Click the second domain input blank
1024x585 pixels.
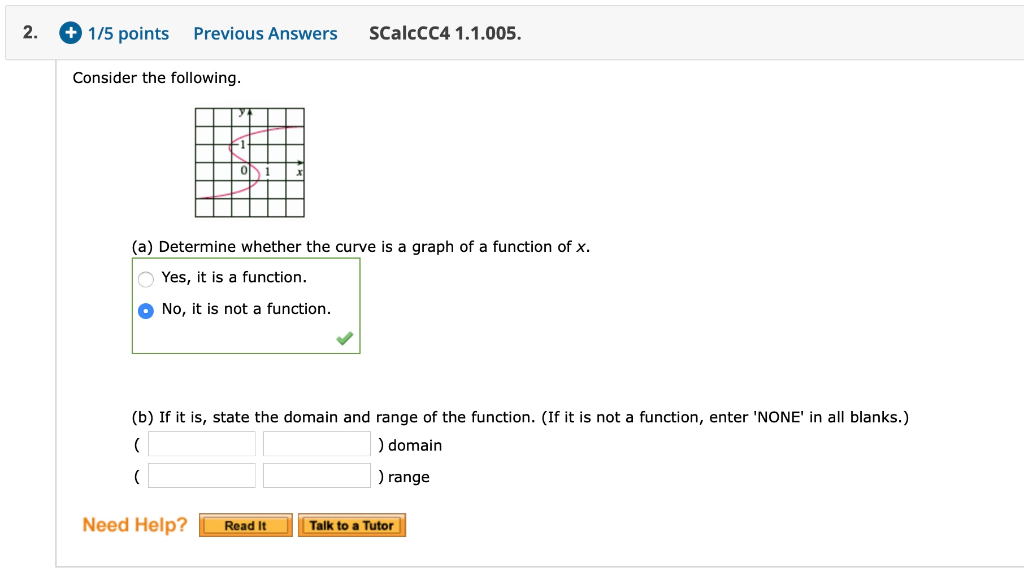[x=316, y=443]
